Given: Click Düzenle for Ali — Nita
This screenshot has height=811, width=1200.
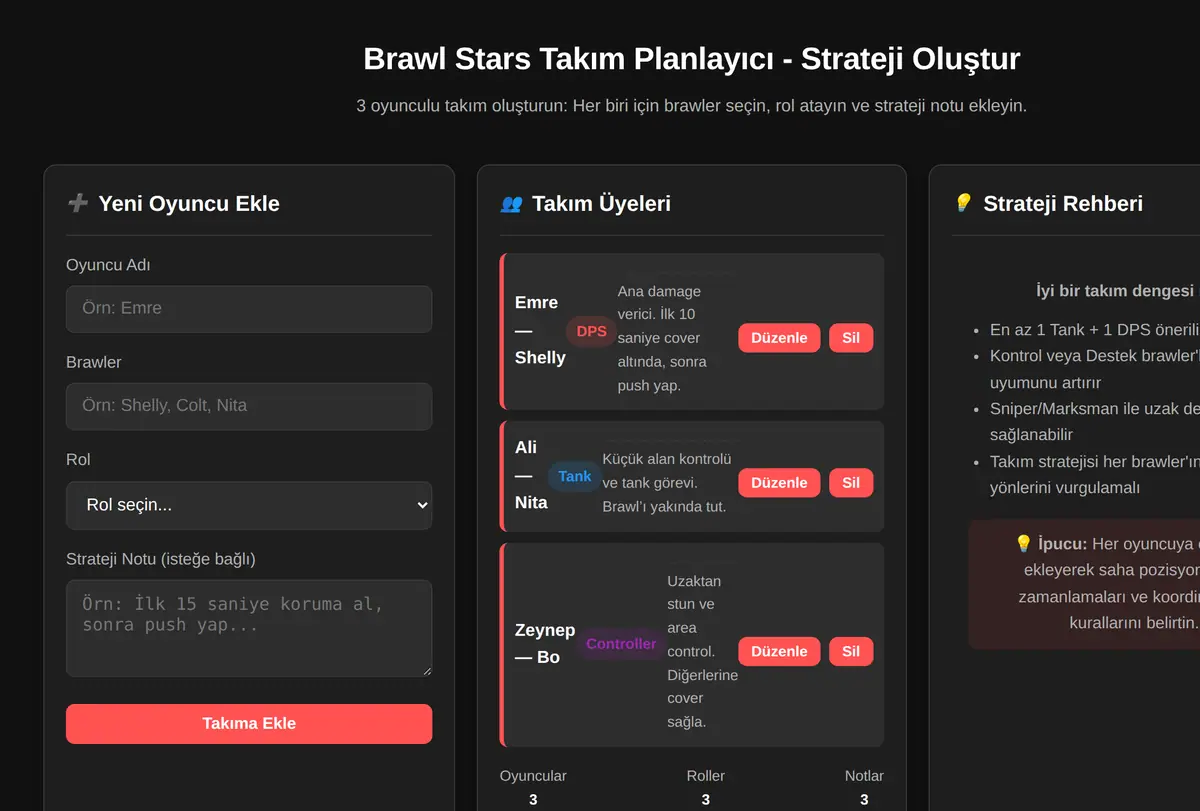Looking at the screenshot, I should click(x=779, y=483).
